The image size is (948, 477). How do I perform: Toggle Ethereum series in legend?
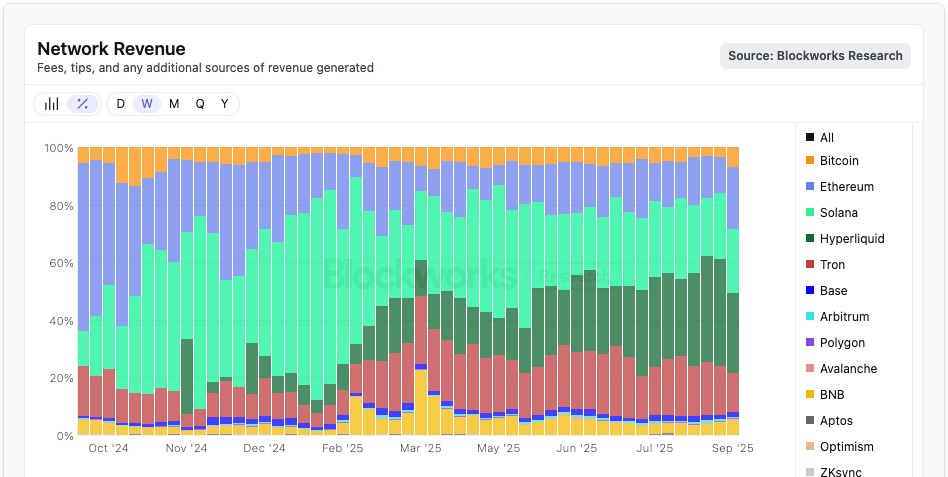840,187
